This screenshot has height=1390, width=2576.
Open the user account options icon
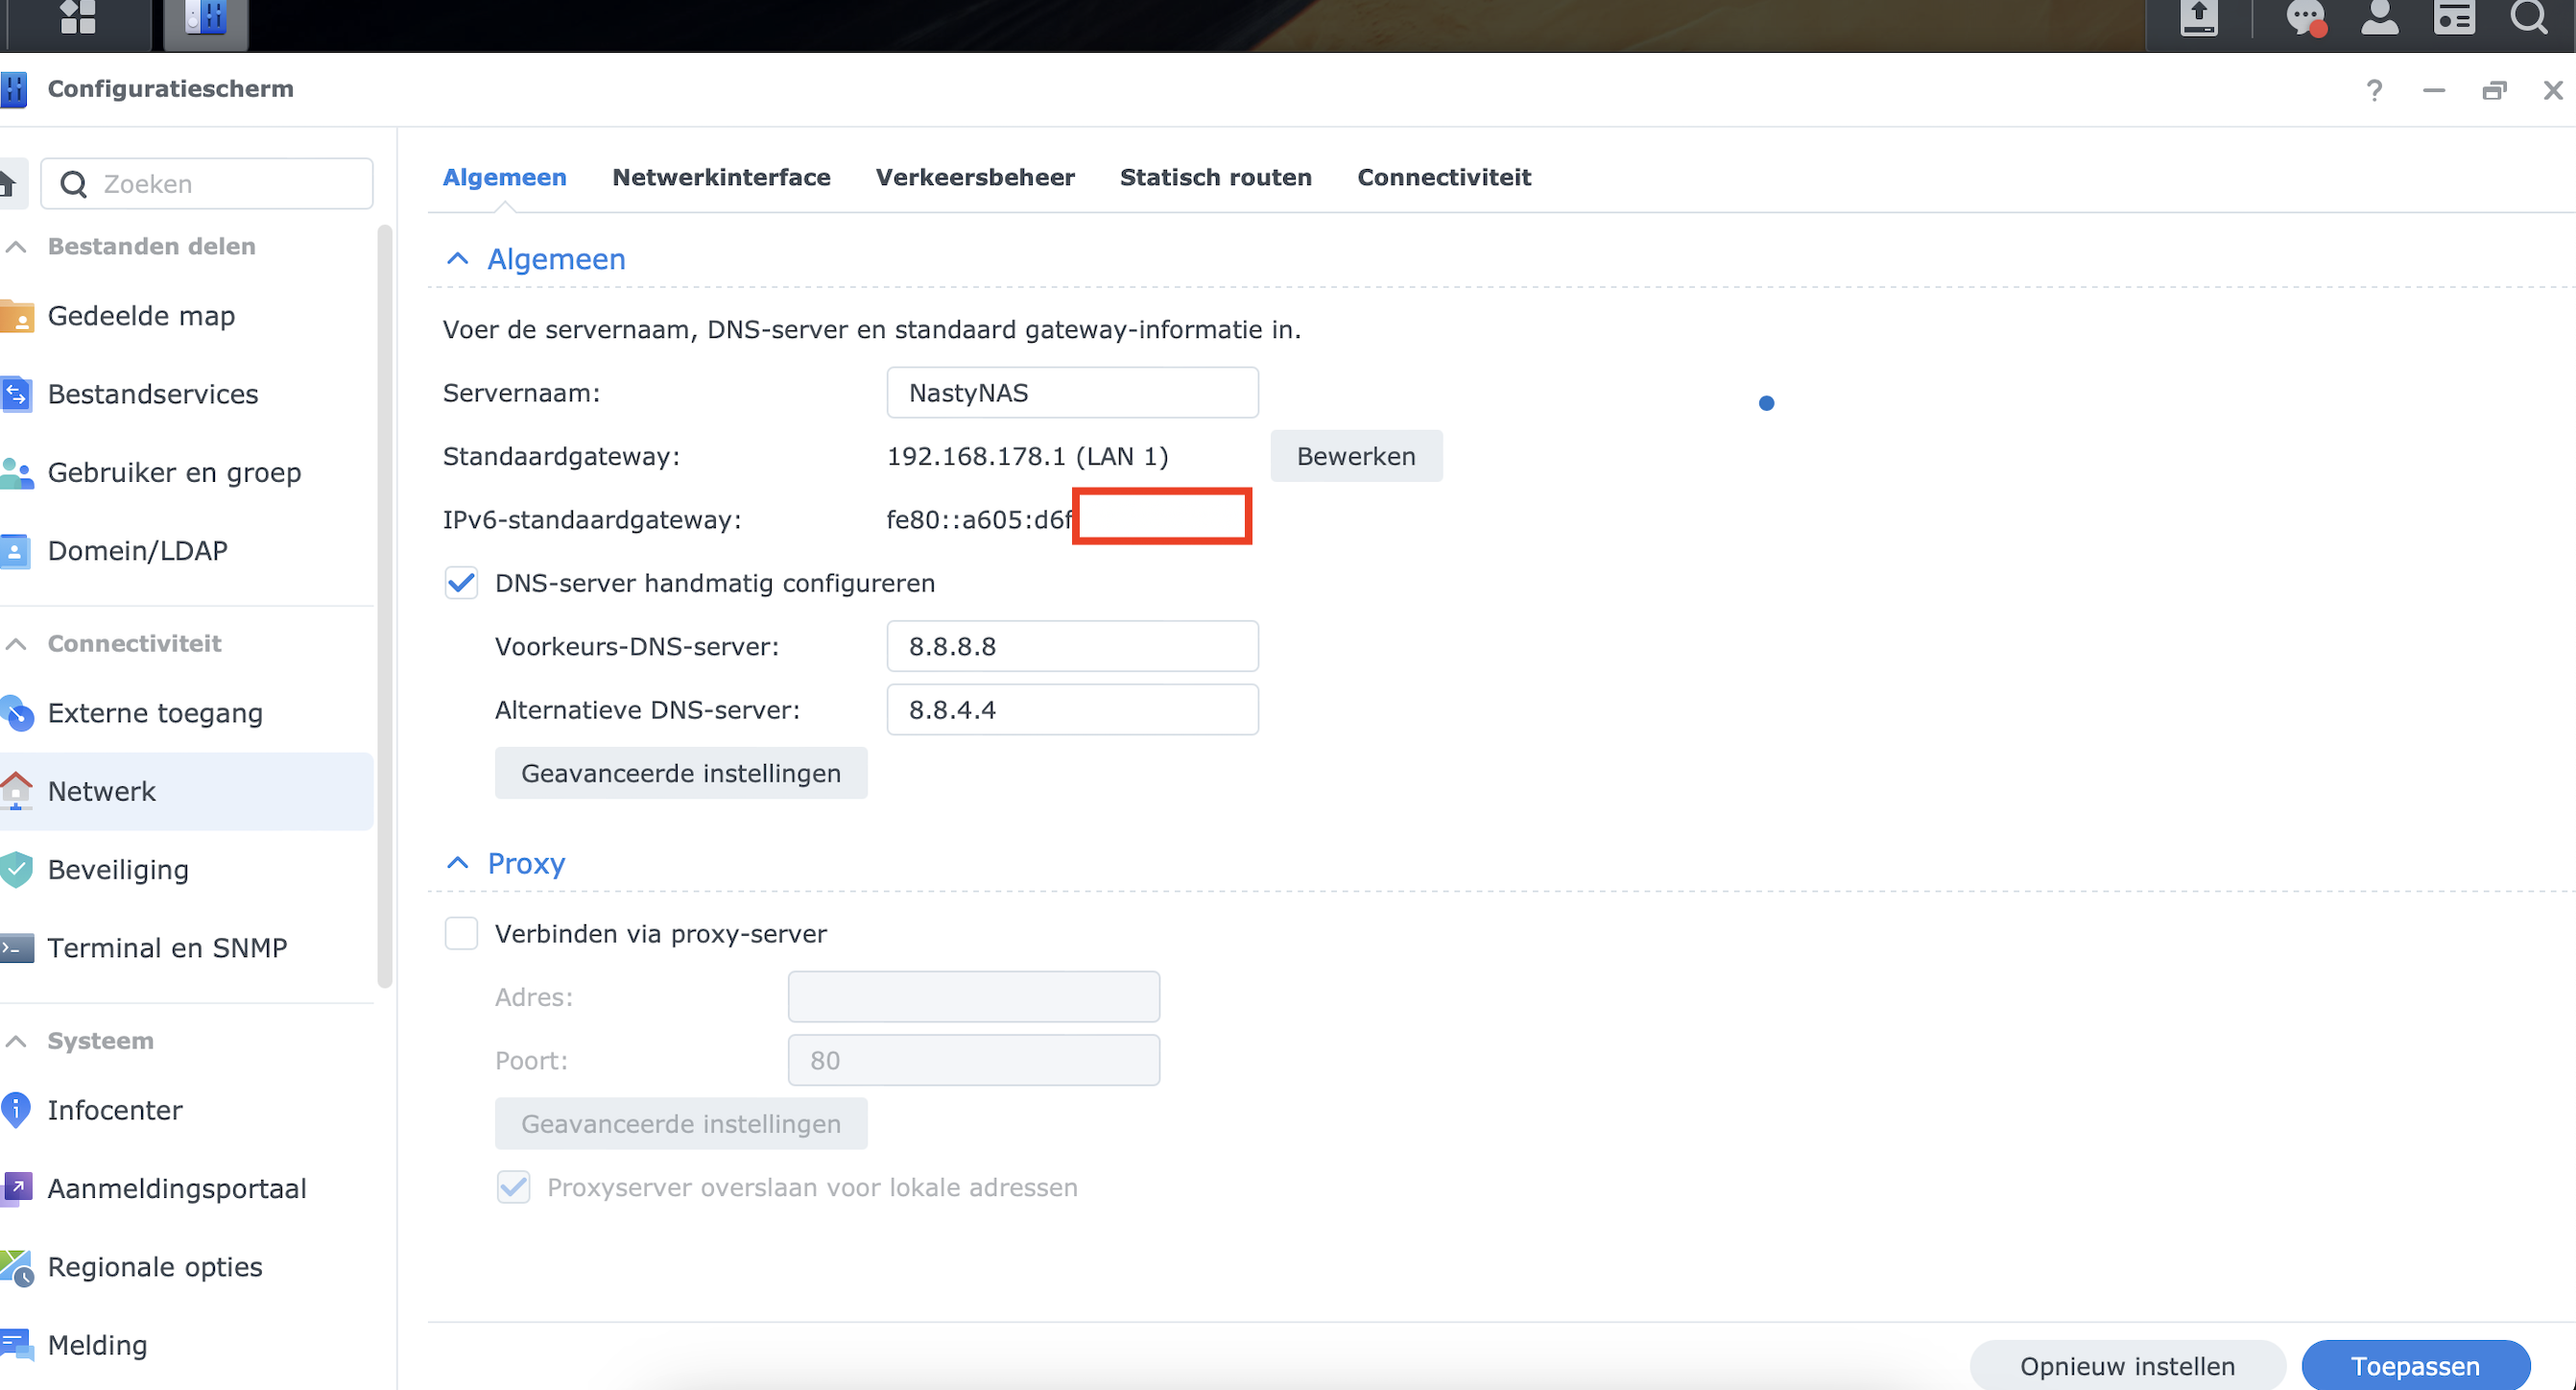click(2379, 18)
